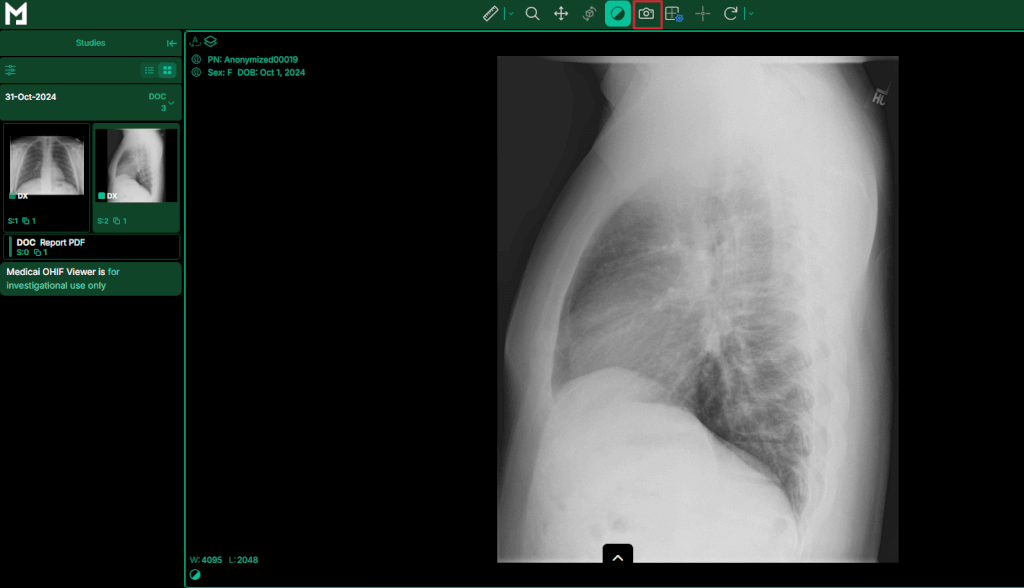Open the grid layout settings icon
This screenshot has height=588, width=1024.
[x=674, y=14]
